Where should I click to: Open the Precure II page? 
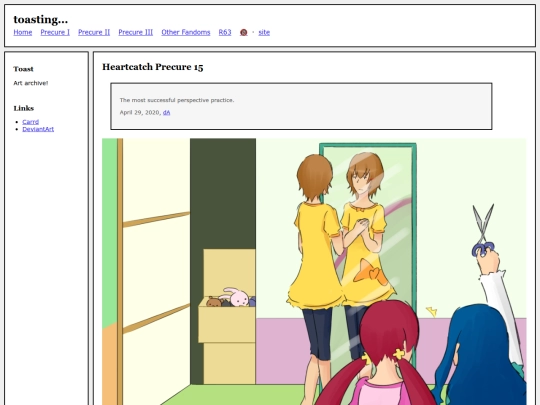[94, 32]
